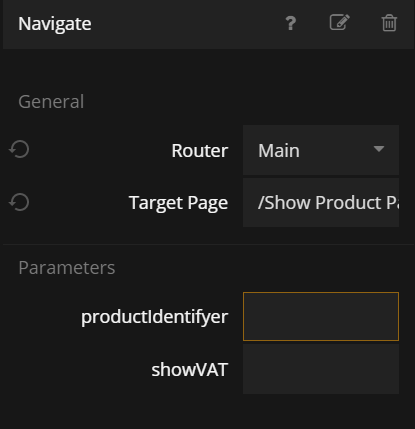Focus the productIdentifyer parameter input
Screen dimensions: 415x429
pyautogui.click(x=321, y=317)
